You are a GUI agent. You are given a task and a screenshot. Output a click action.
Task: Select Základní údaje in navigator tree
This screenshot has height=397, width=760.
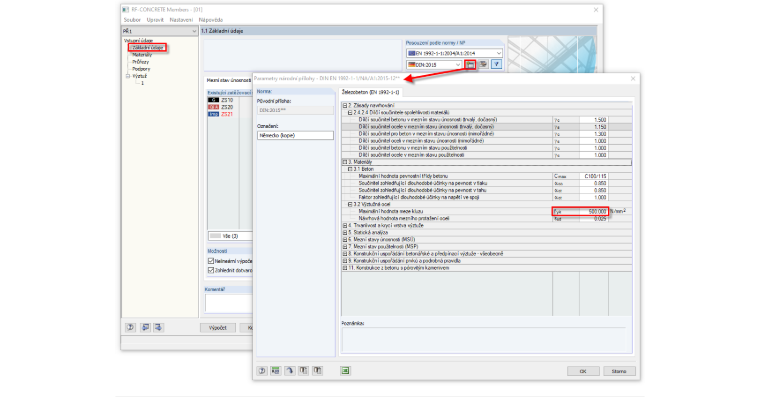pos(147,48)
